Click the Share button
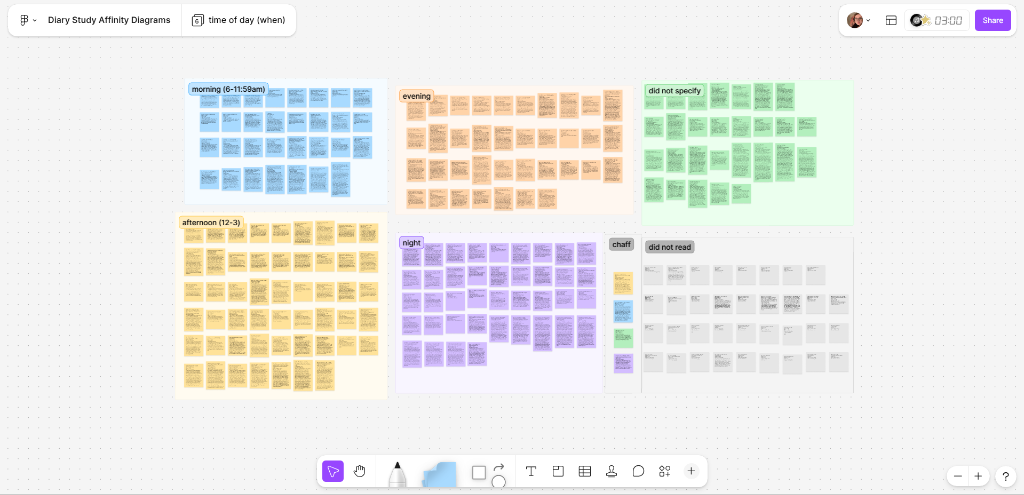The image size is (1024, 495). point(992,20)
